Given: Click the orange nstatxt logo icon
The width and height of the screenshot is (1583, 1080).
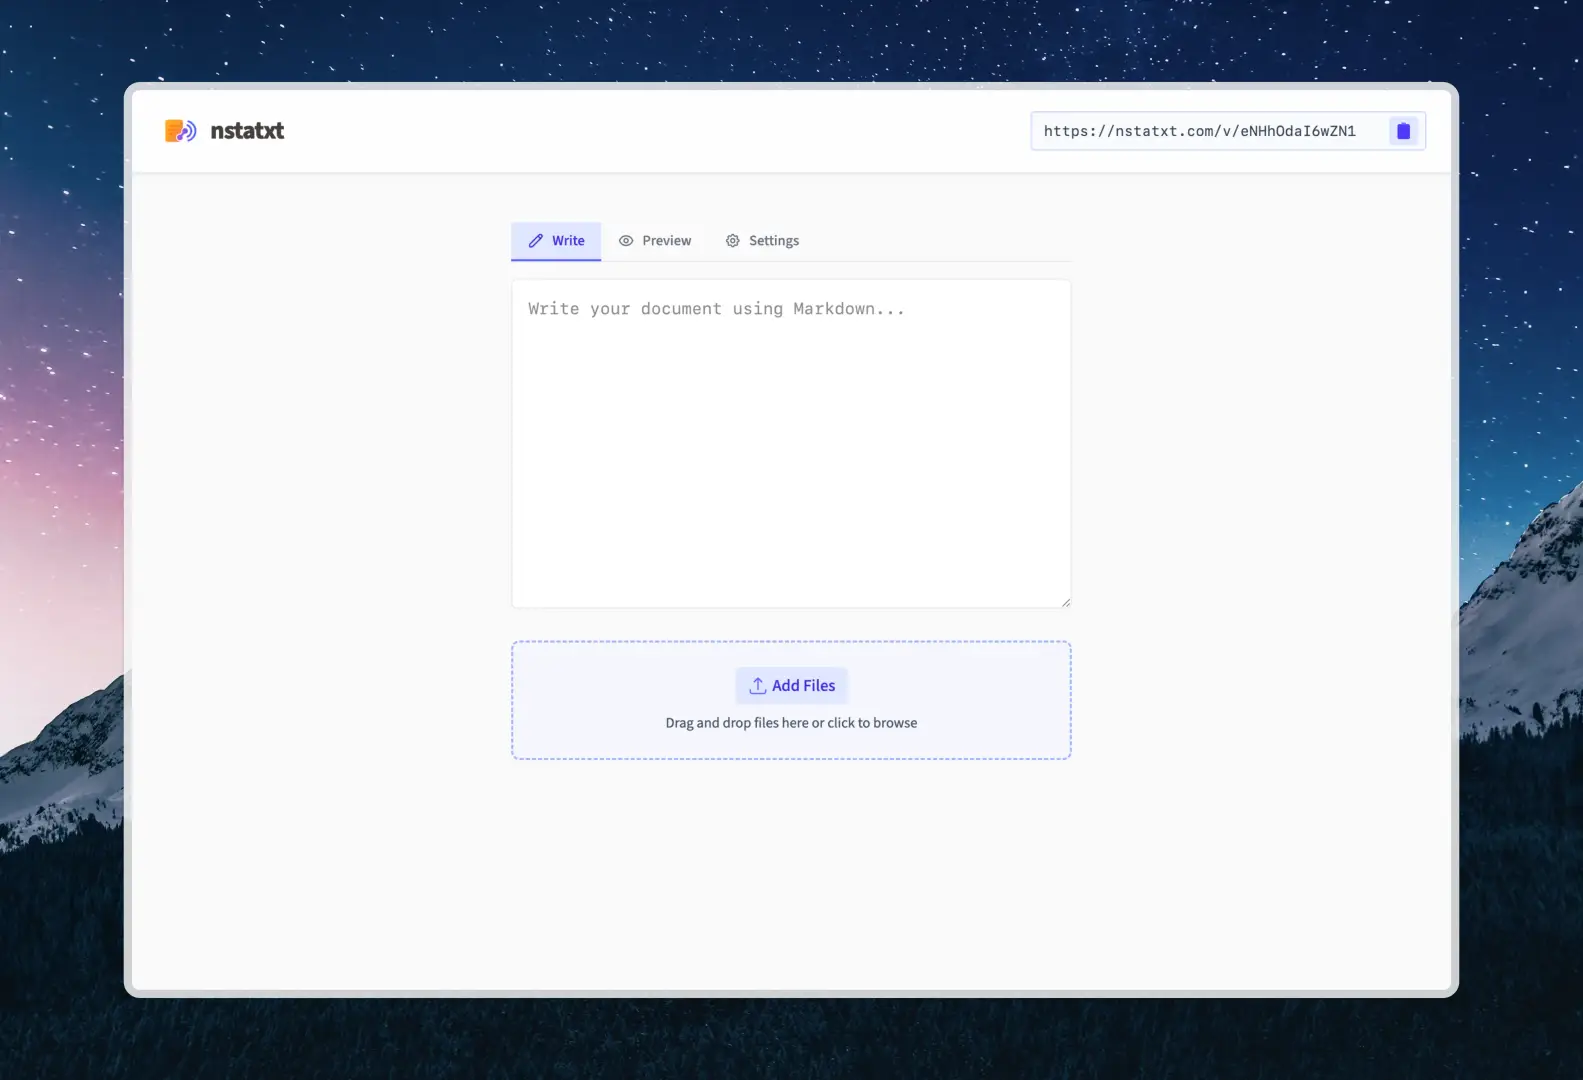Looking at the screenshot, I should pos(180,131).
